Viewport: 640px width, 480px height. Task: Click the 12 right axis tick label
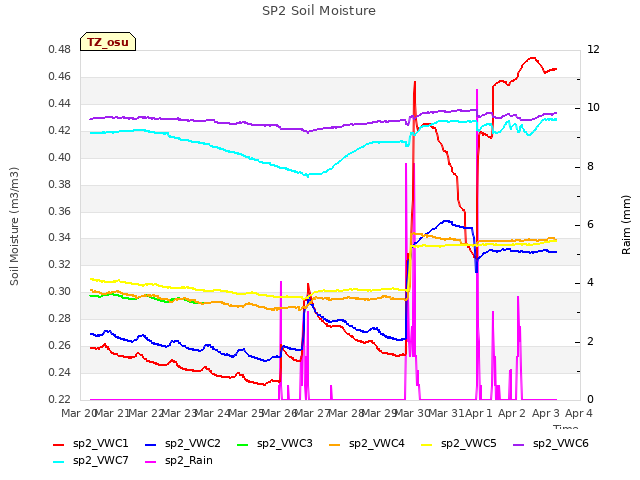[x=593, y=49]
